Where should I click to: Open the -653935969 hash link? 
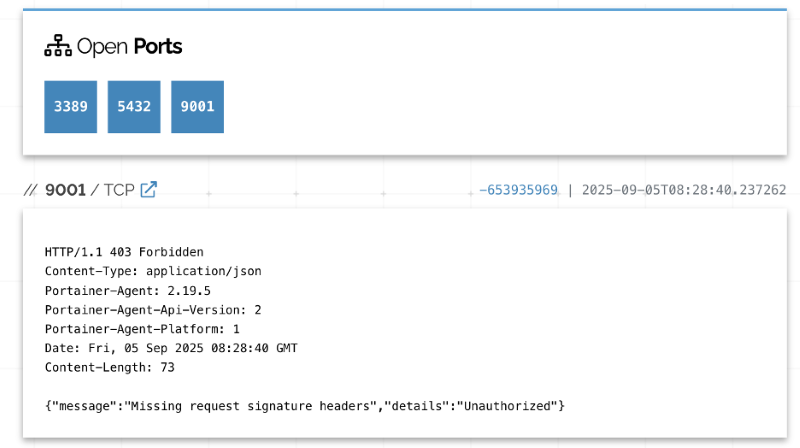pos(518,190)
